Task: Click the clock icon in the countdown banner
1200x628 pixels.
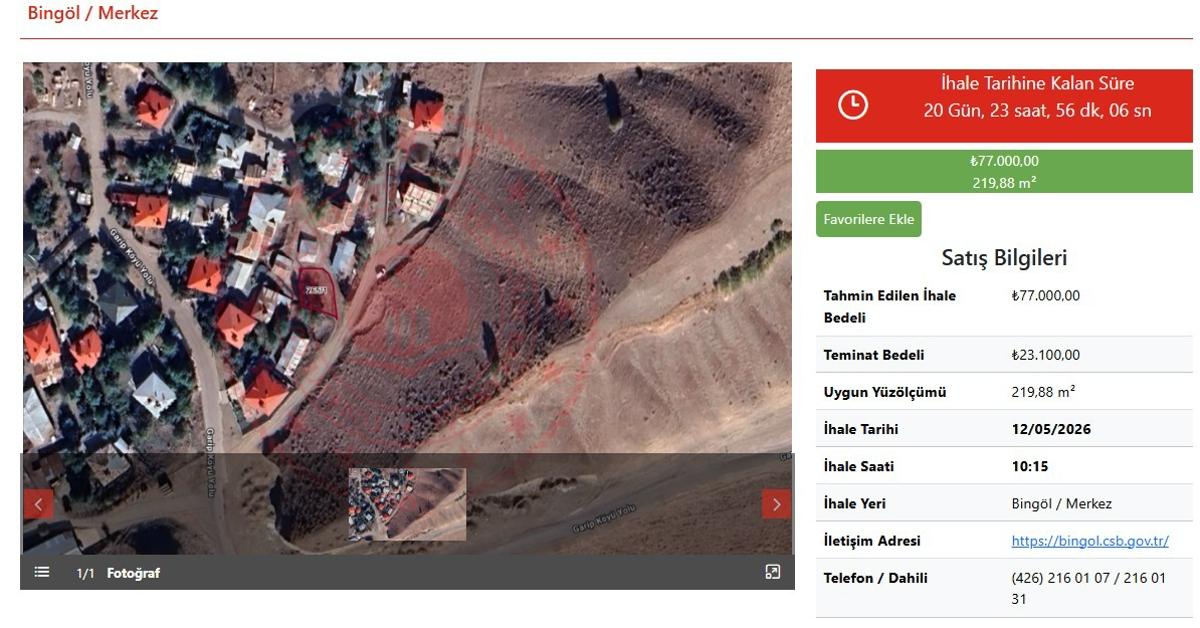Action: [852, 104]
